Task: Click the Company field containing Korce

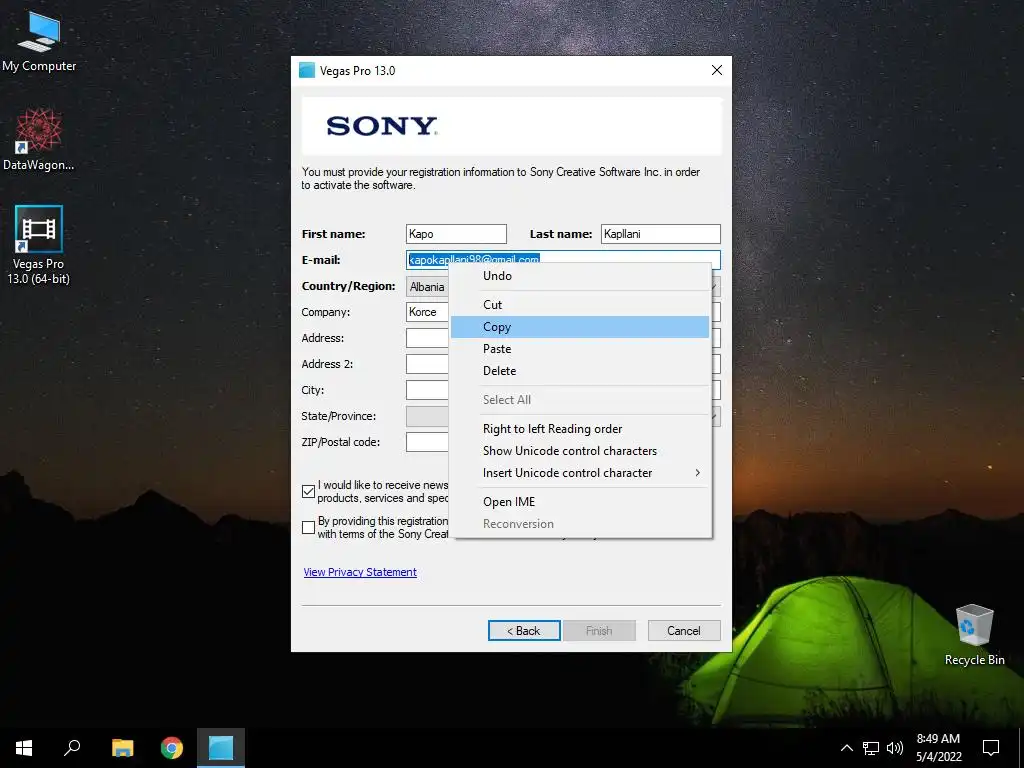Action: (428, 312)
